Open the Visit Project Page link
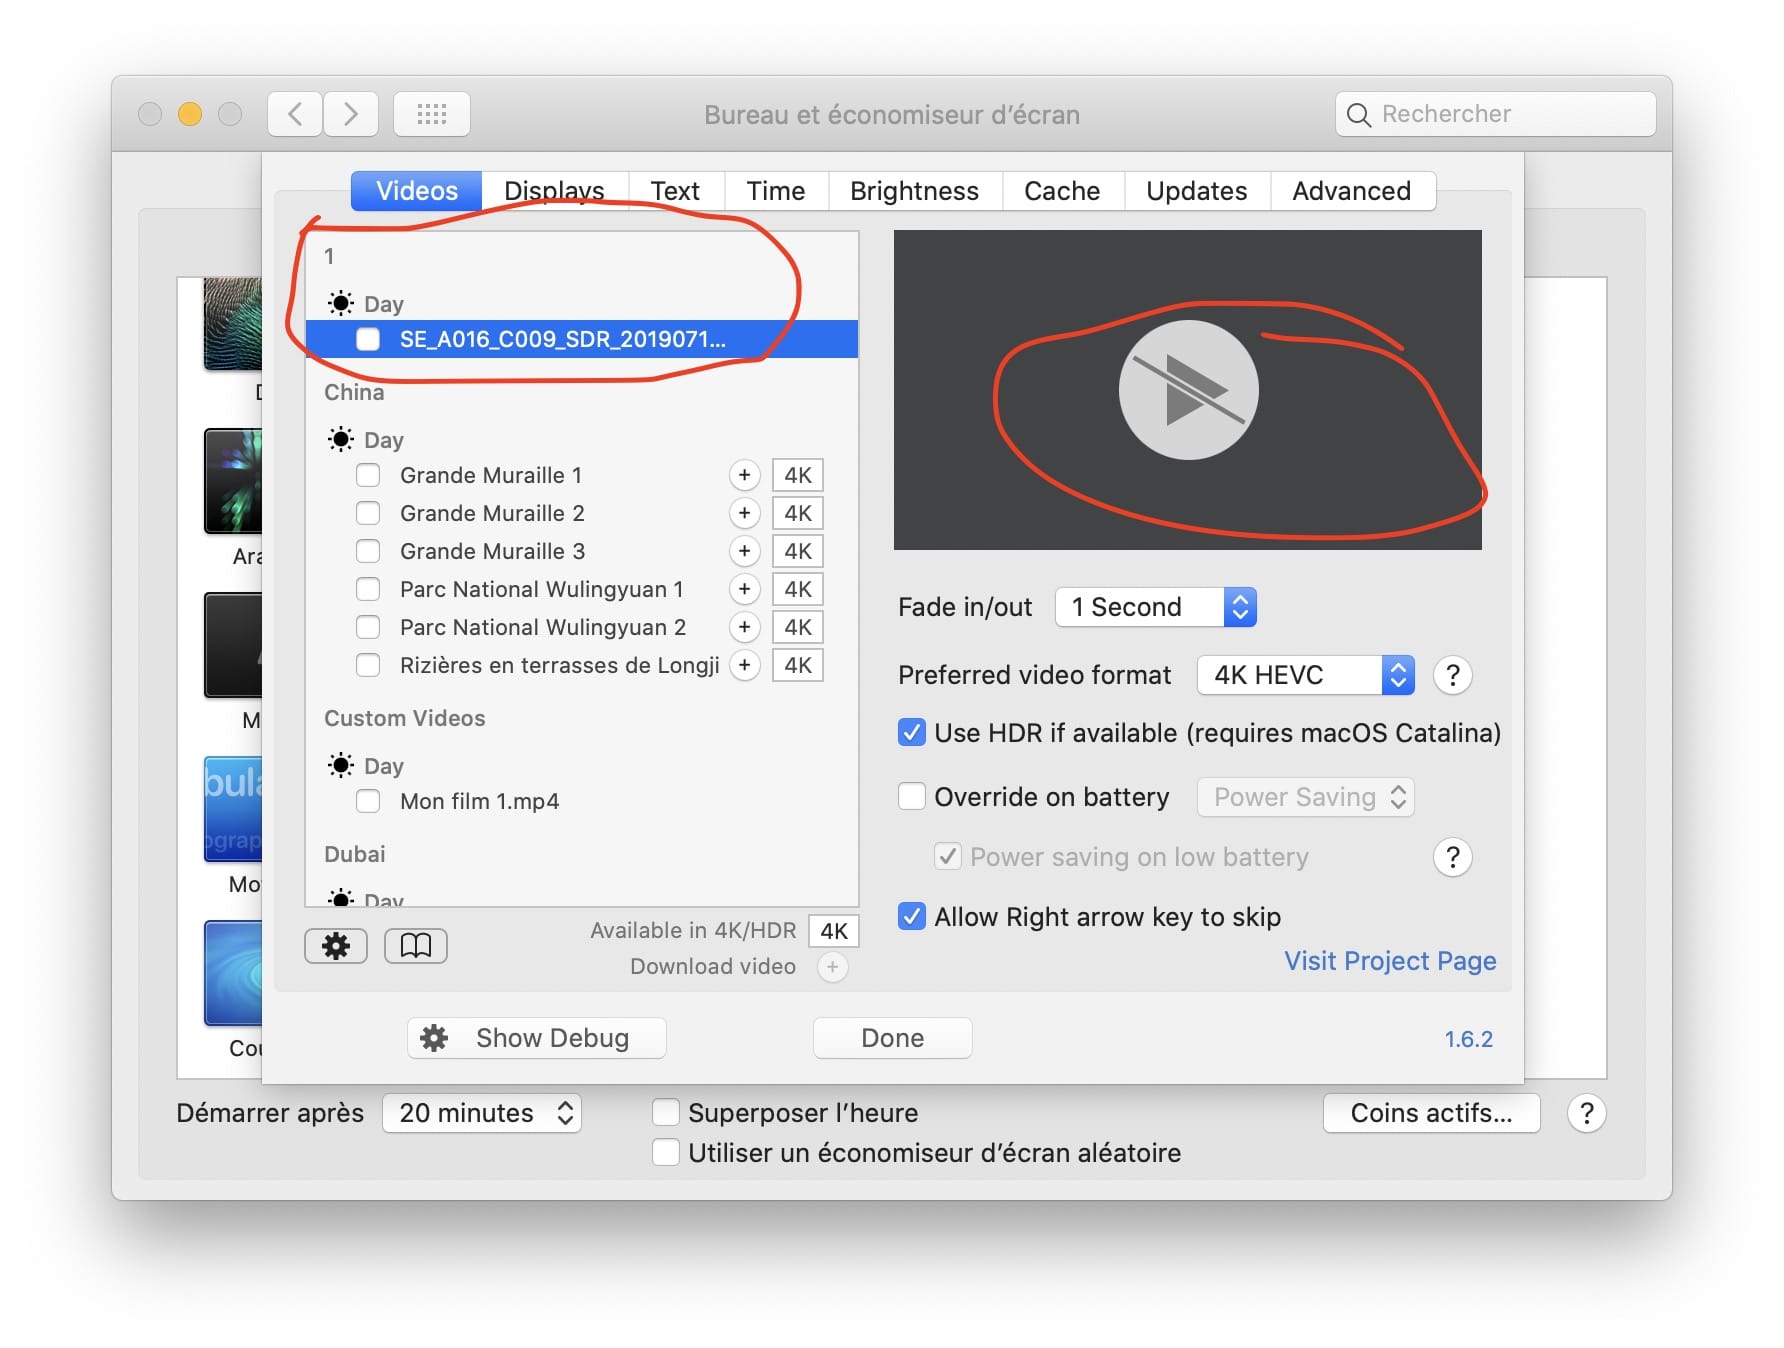The width and height of the screenshot is (1784, 1348). tap(1390, 961)
